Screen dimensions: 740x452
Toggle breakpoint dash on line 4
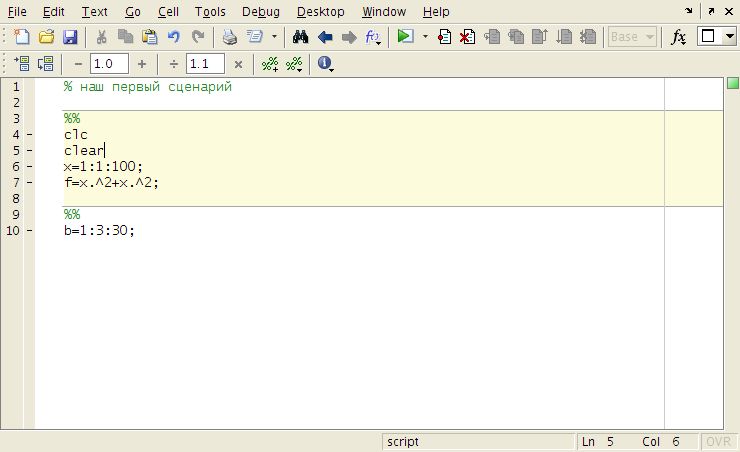pyautogui.click(x=29, y=135)
